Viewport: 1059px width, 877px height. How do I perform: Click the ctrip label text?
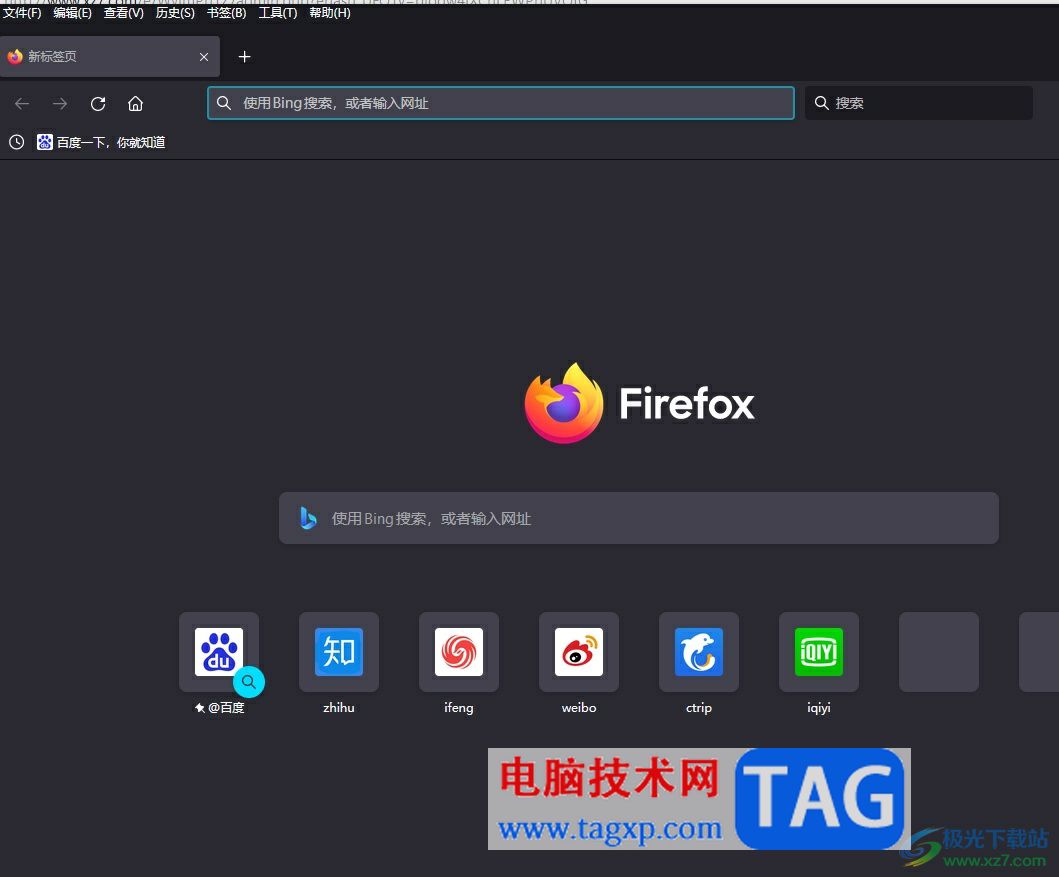click(699, 708)
